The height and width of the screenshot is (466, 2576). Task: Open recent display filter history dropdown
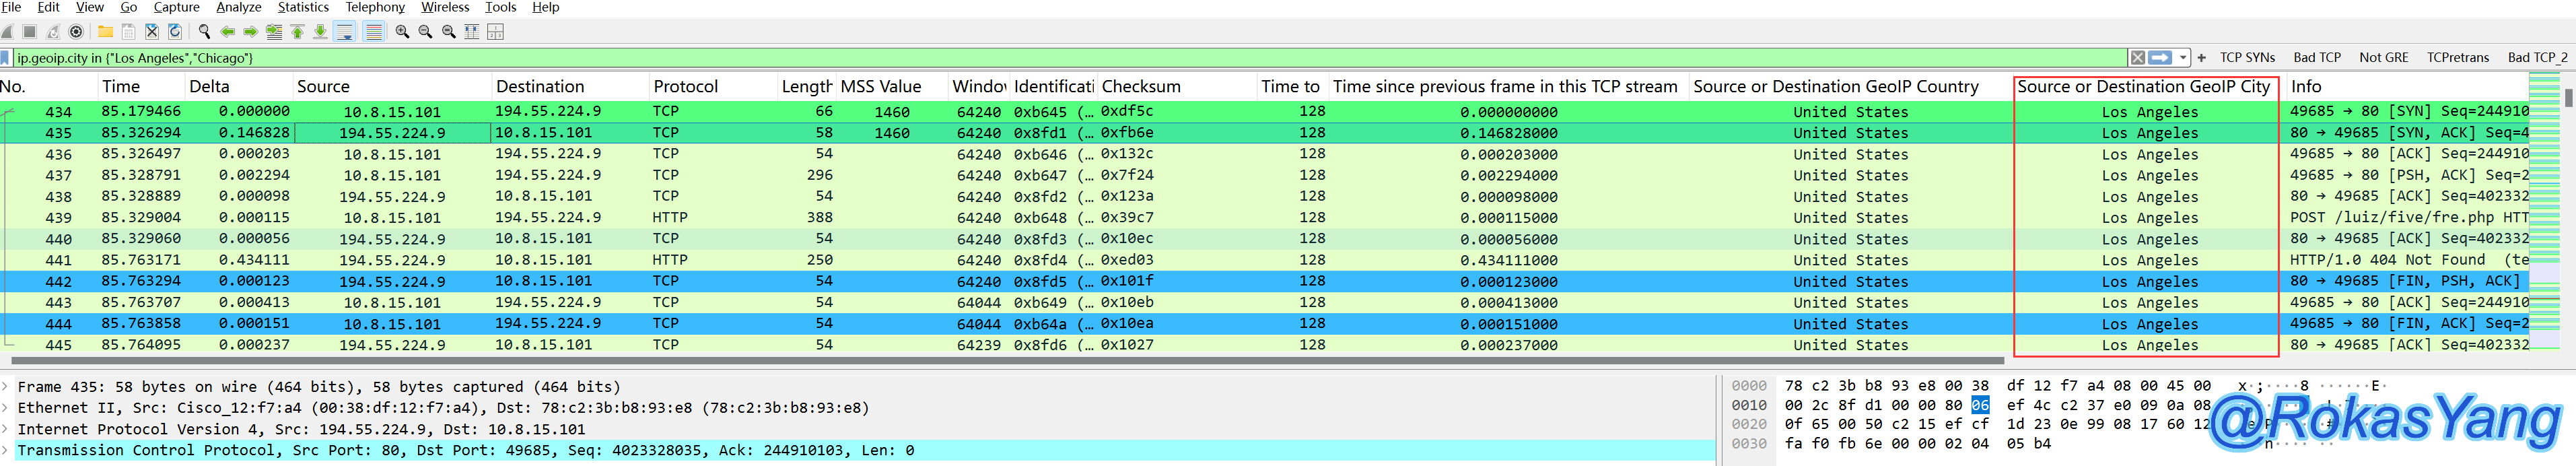pyautogui.click(x=2183, y=58)
